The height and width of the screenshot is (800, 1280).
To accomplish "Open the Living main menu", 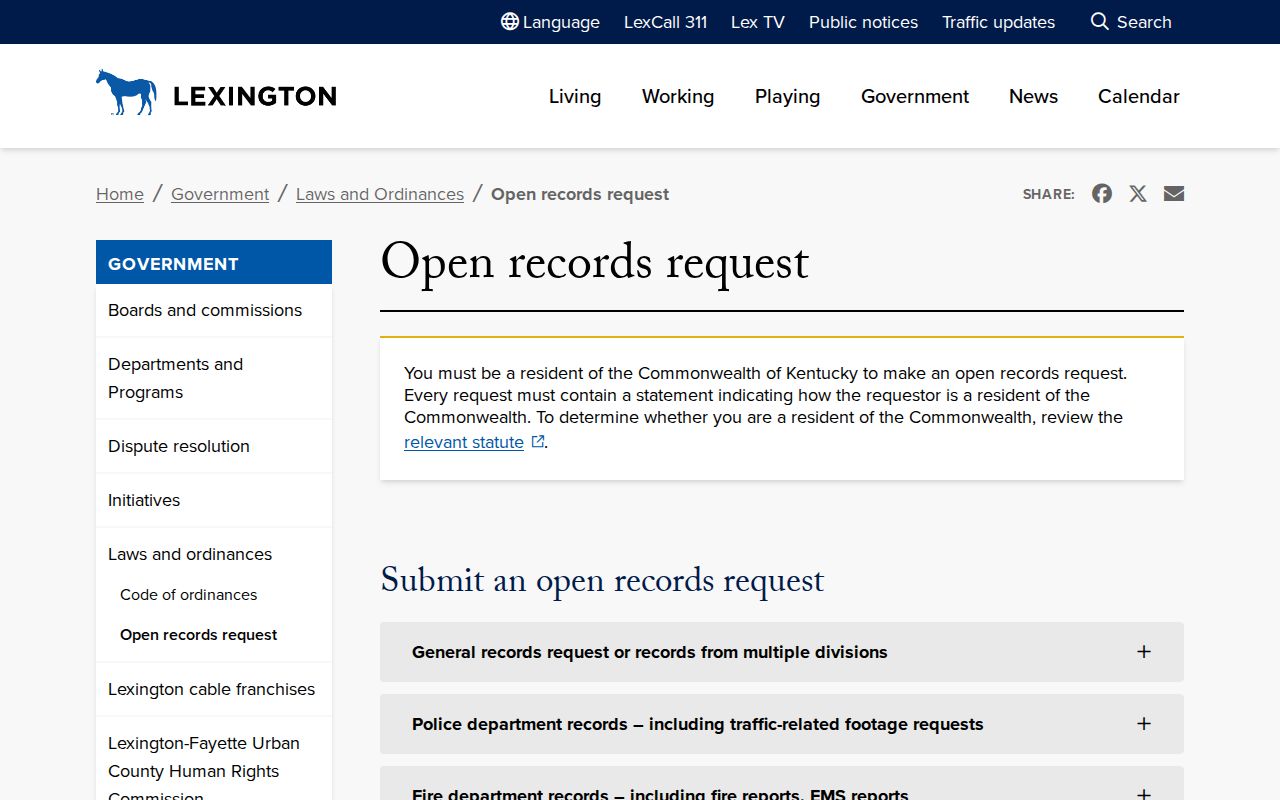I will [x=575, y=97].
